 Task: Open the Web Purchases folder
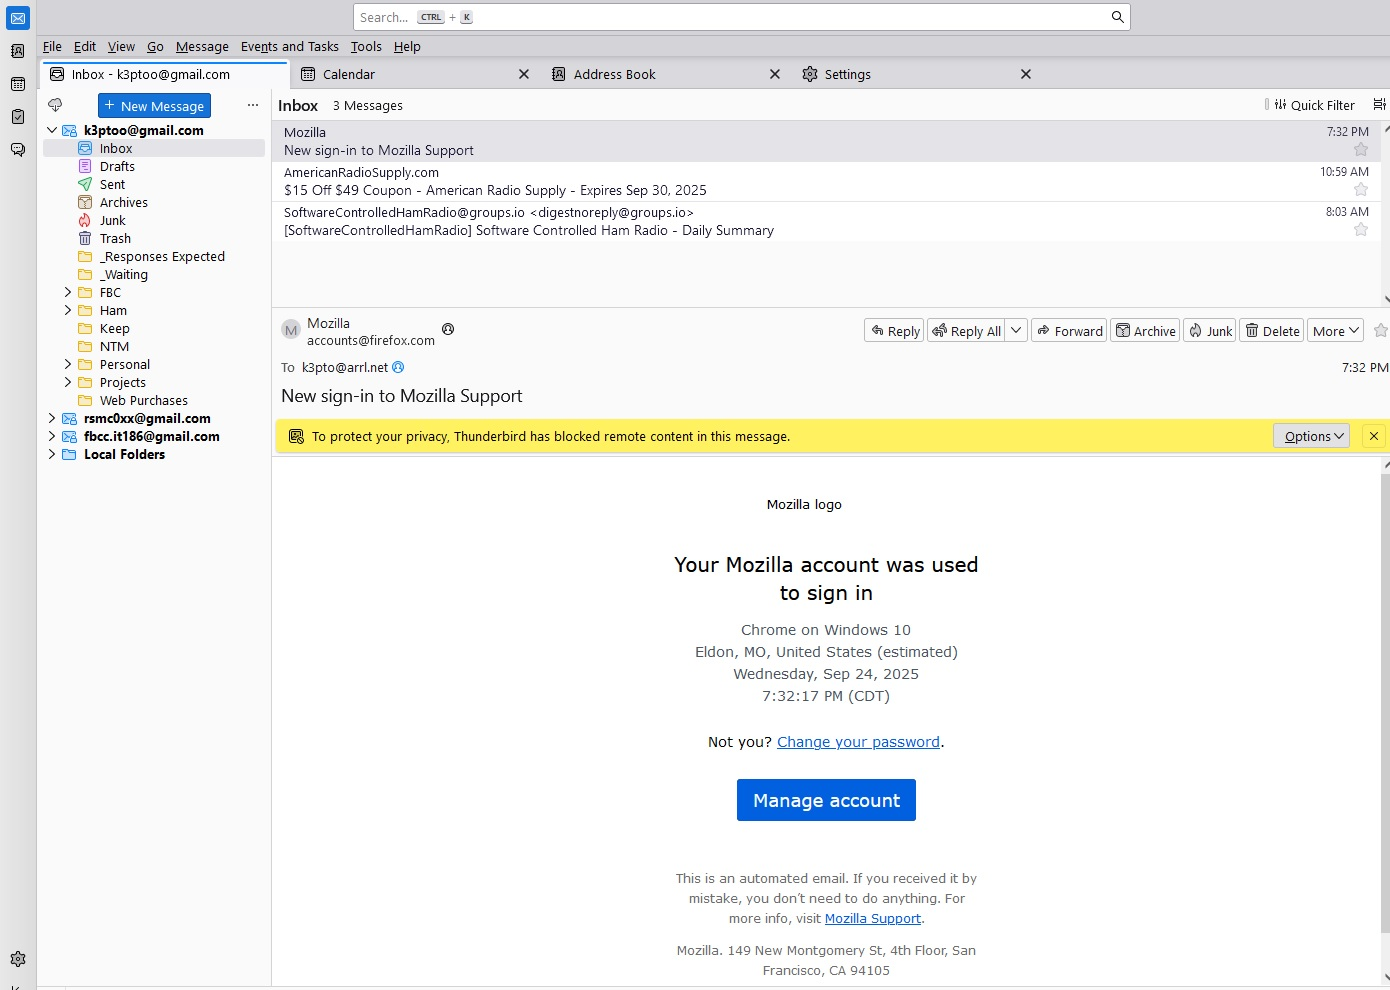(x=154, y=401)
